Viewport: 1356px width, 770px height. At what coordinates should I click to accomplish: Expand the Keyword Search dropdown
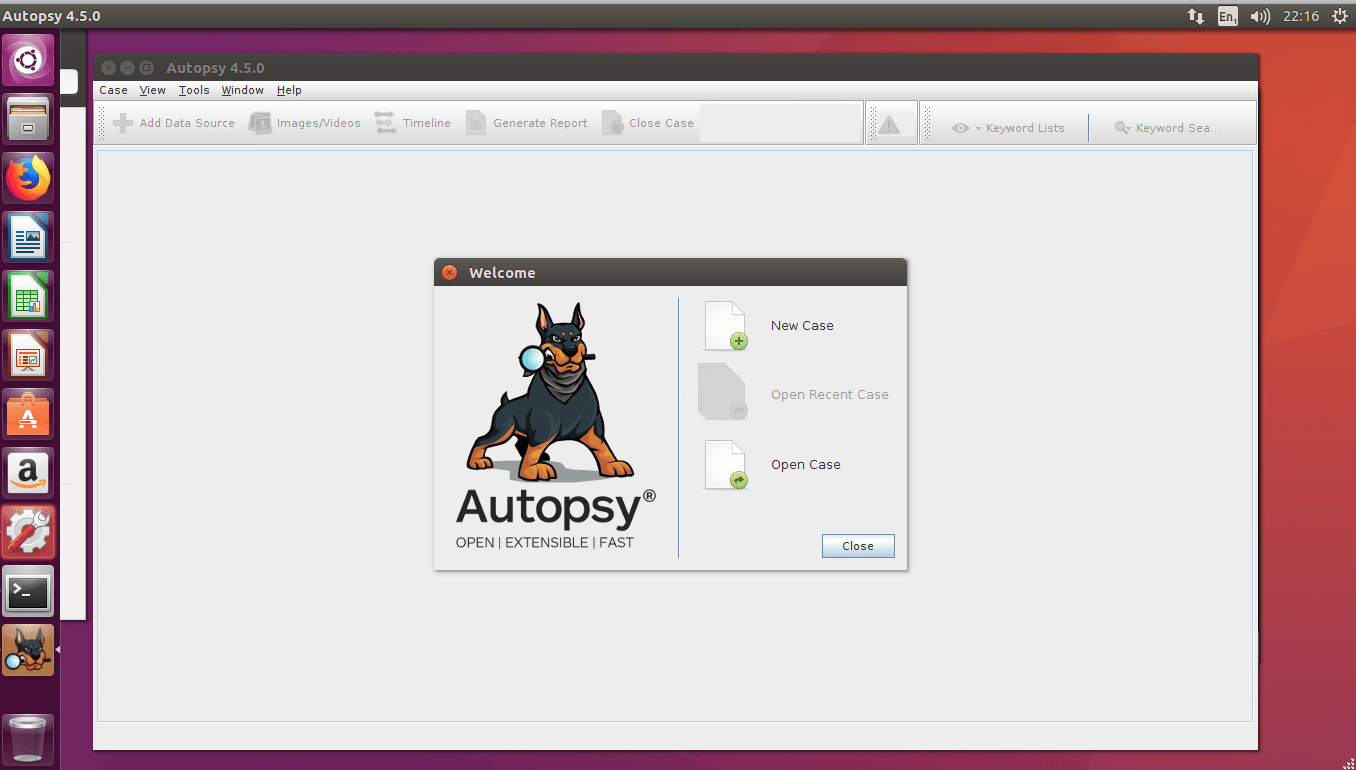[1168, 128]
